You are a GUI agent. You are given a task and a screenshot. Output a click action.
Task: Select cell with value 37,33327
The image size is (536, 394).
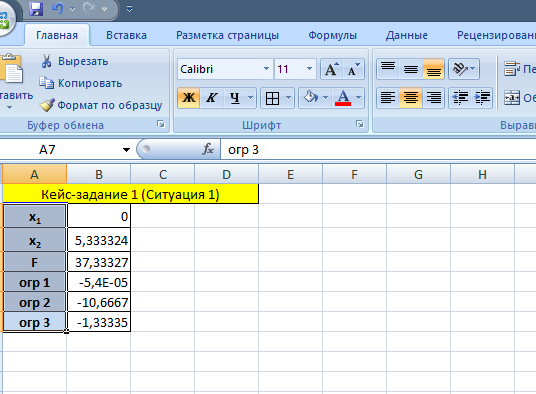click(99, 262)
